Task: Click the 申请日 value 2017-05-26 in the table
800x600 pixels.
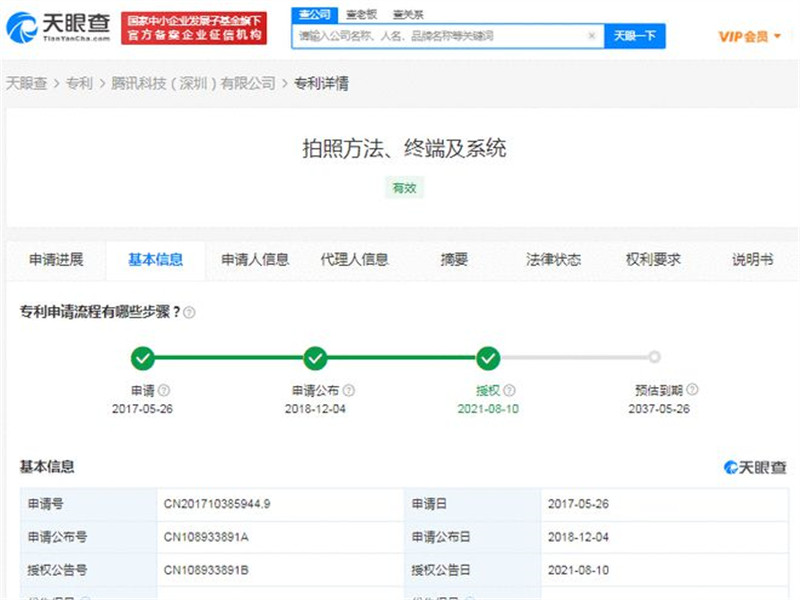Action: tap(578, 504)
